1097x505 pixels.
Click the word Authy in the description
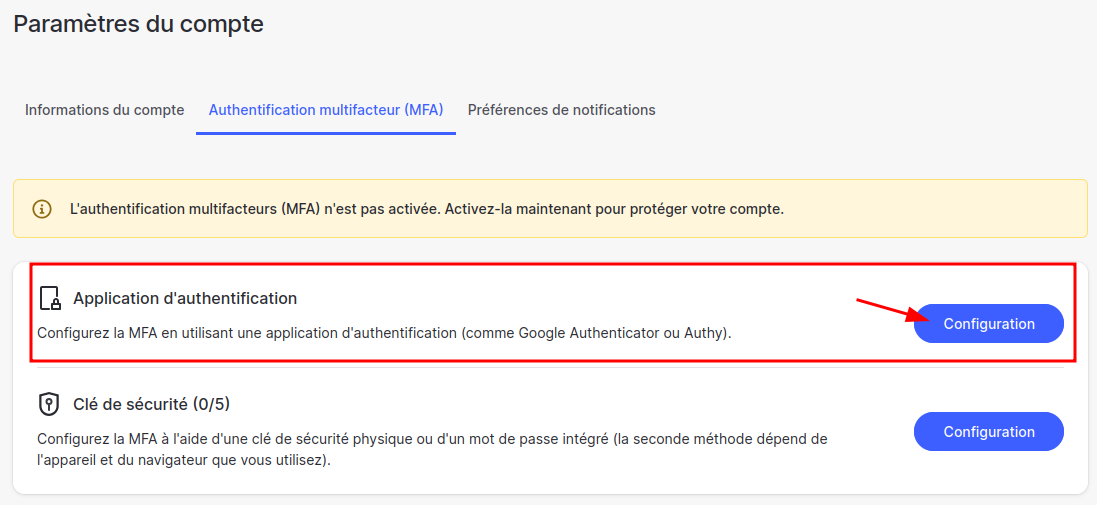(704, 333)
